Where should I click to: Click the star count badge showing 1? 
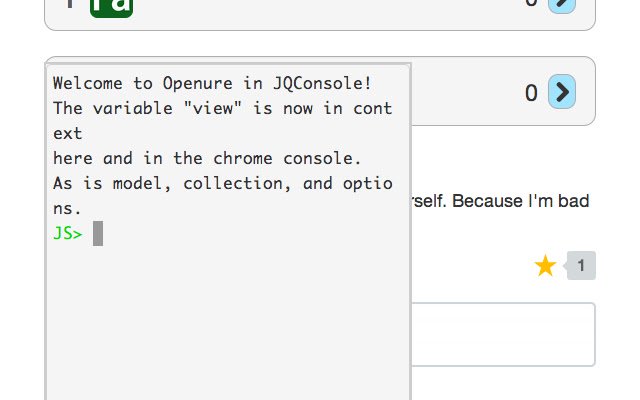point(580,266)
